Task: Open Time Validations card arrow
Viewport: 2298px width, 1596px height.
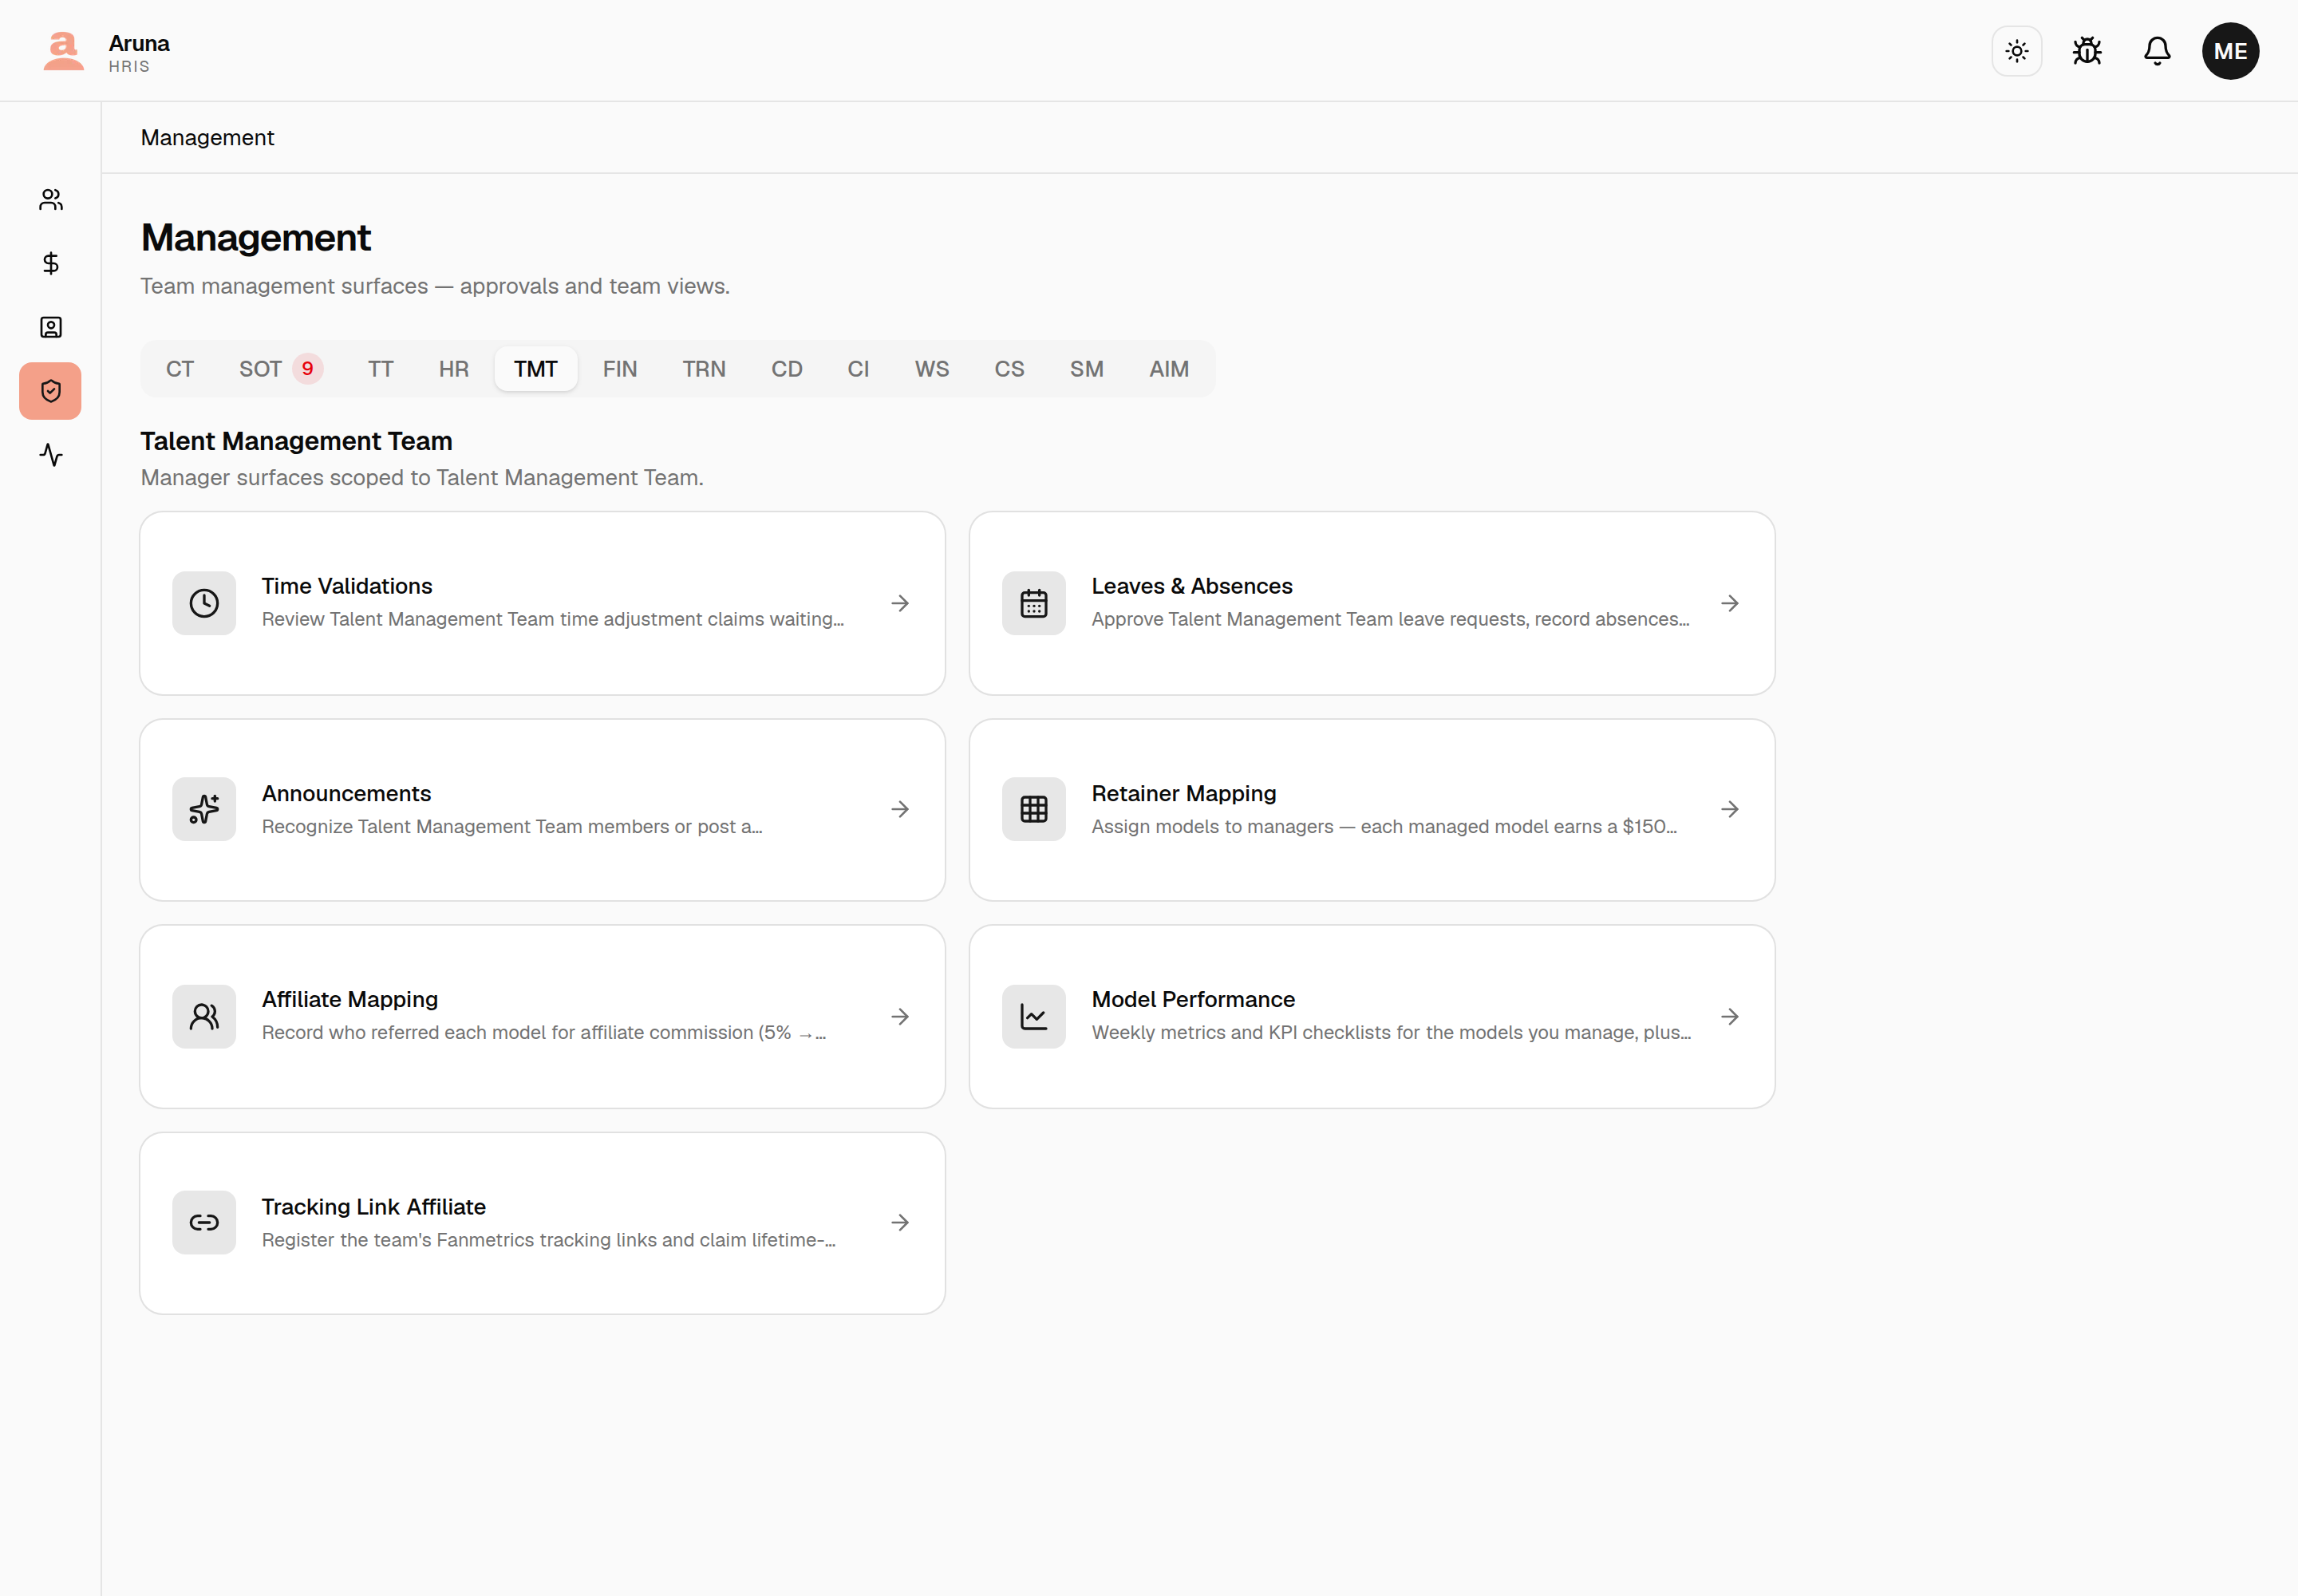Action: [900, 603]
